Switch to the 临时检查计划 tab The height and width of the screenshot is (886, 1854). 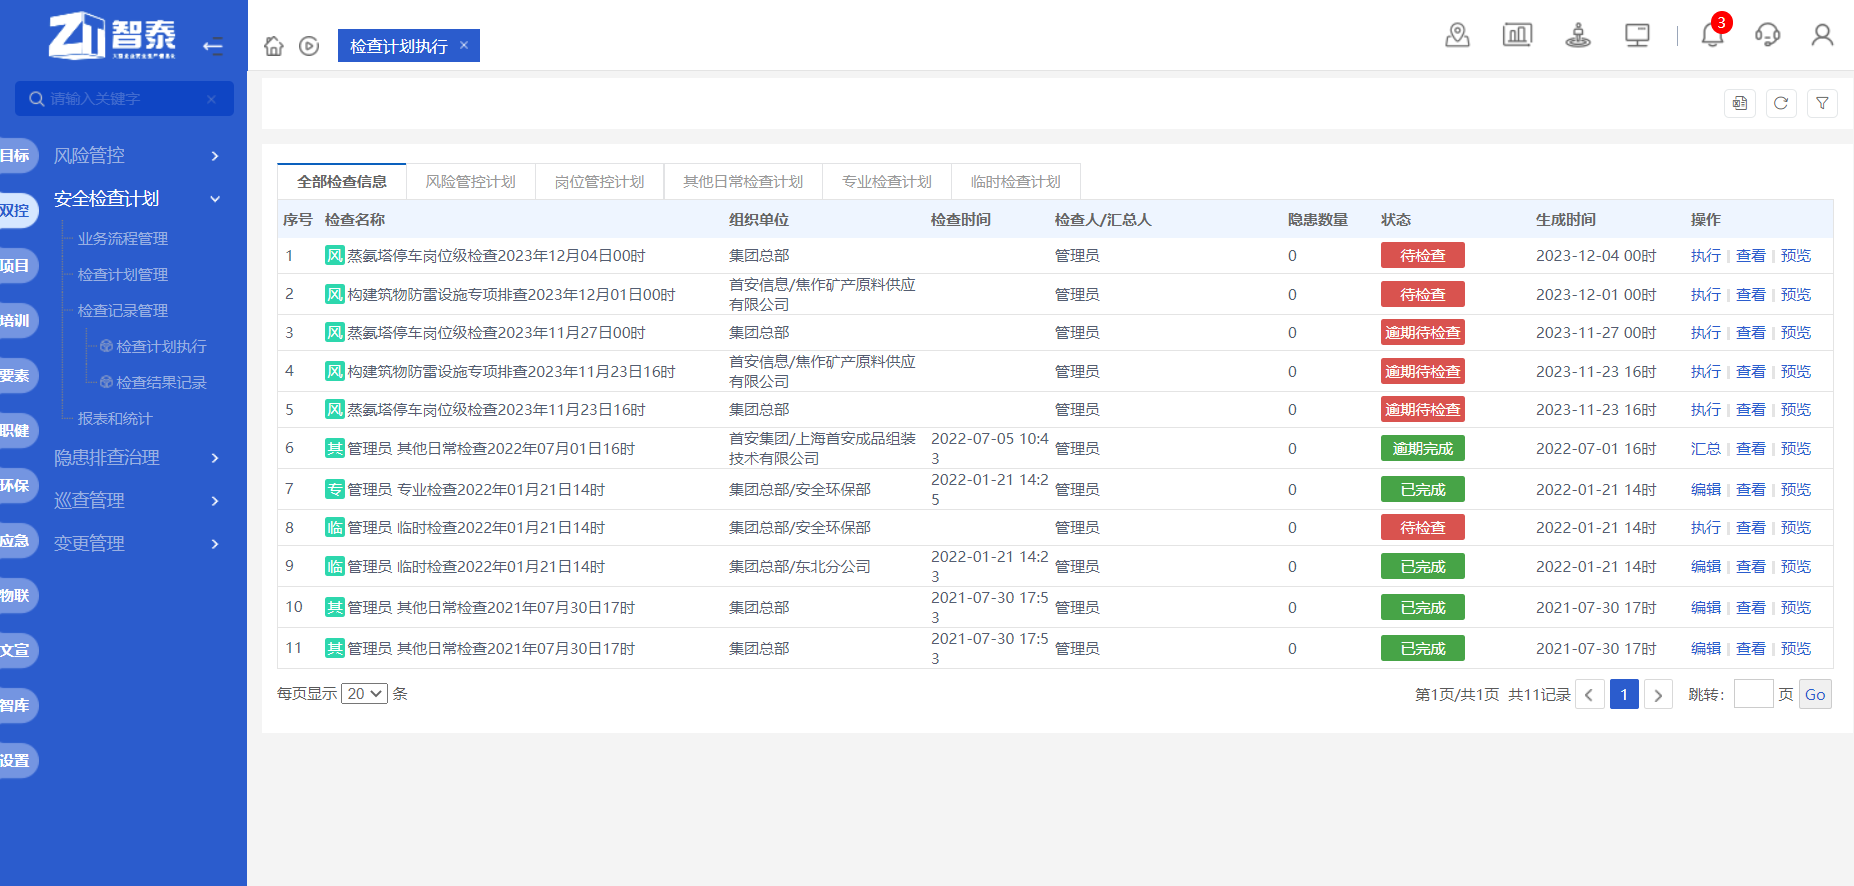pos(1016,181)
